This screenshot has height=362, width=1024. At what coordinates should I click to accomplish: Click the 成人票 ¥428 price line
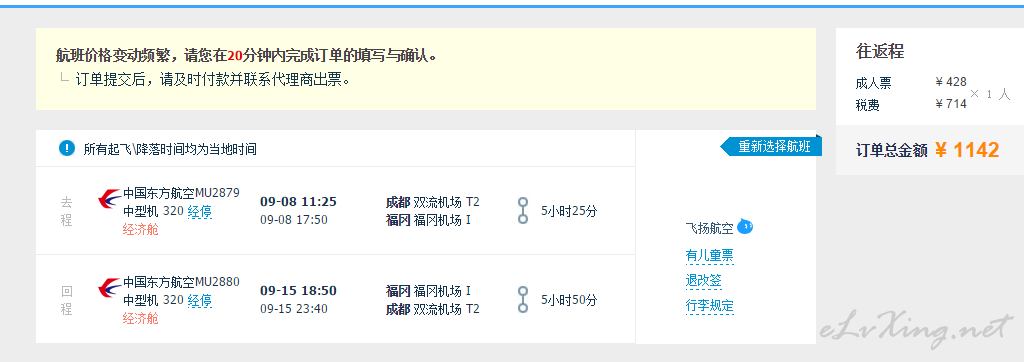coord(911,83)
